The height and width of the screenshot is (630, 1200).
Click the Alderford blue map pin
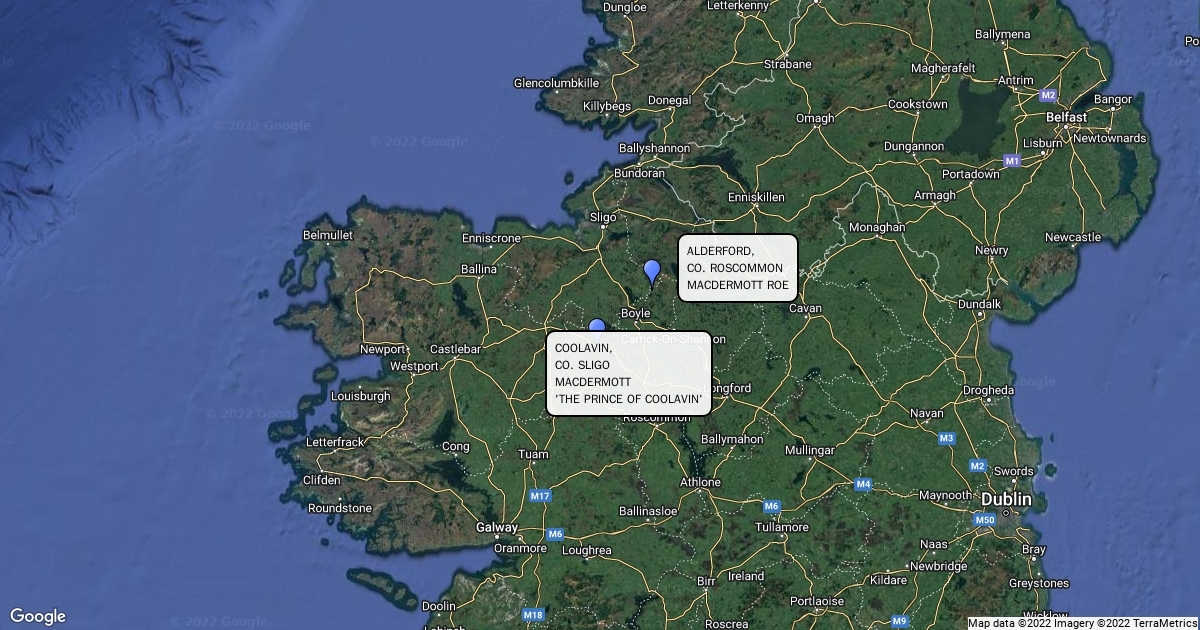coord(652,272)
